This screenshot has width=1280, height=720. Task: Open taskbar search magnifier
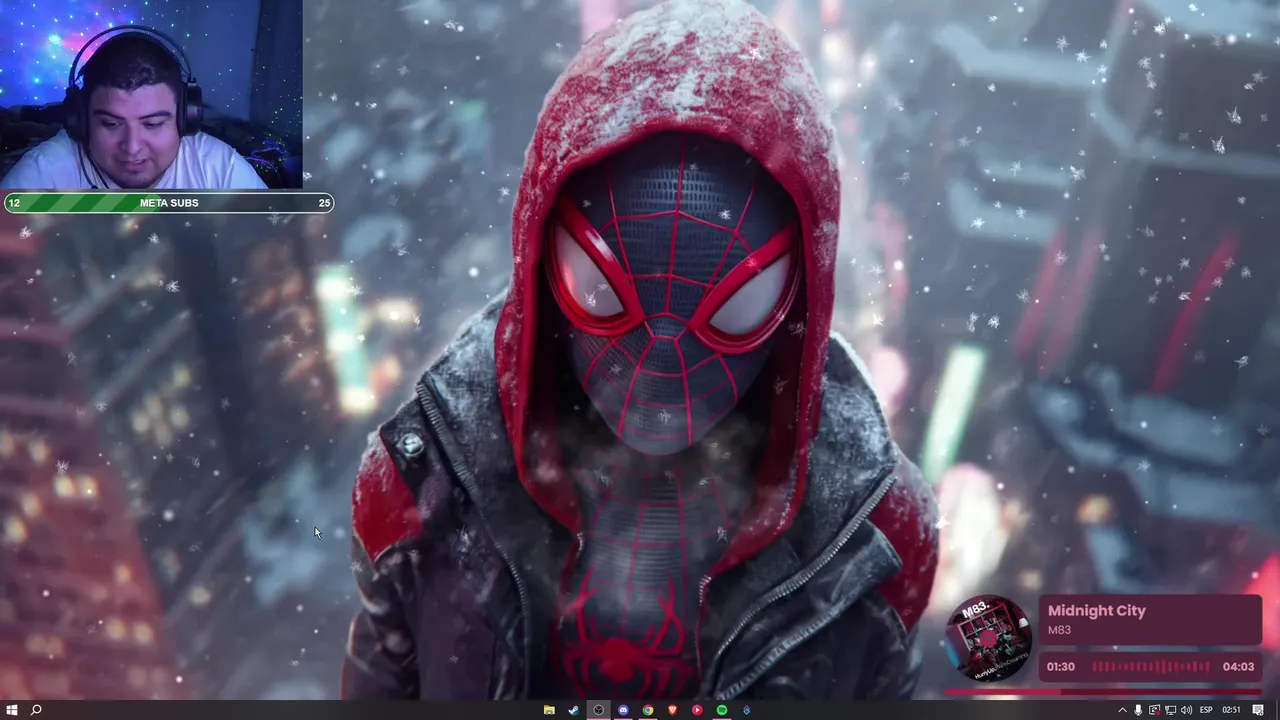[x=36, y=710]
